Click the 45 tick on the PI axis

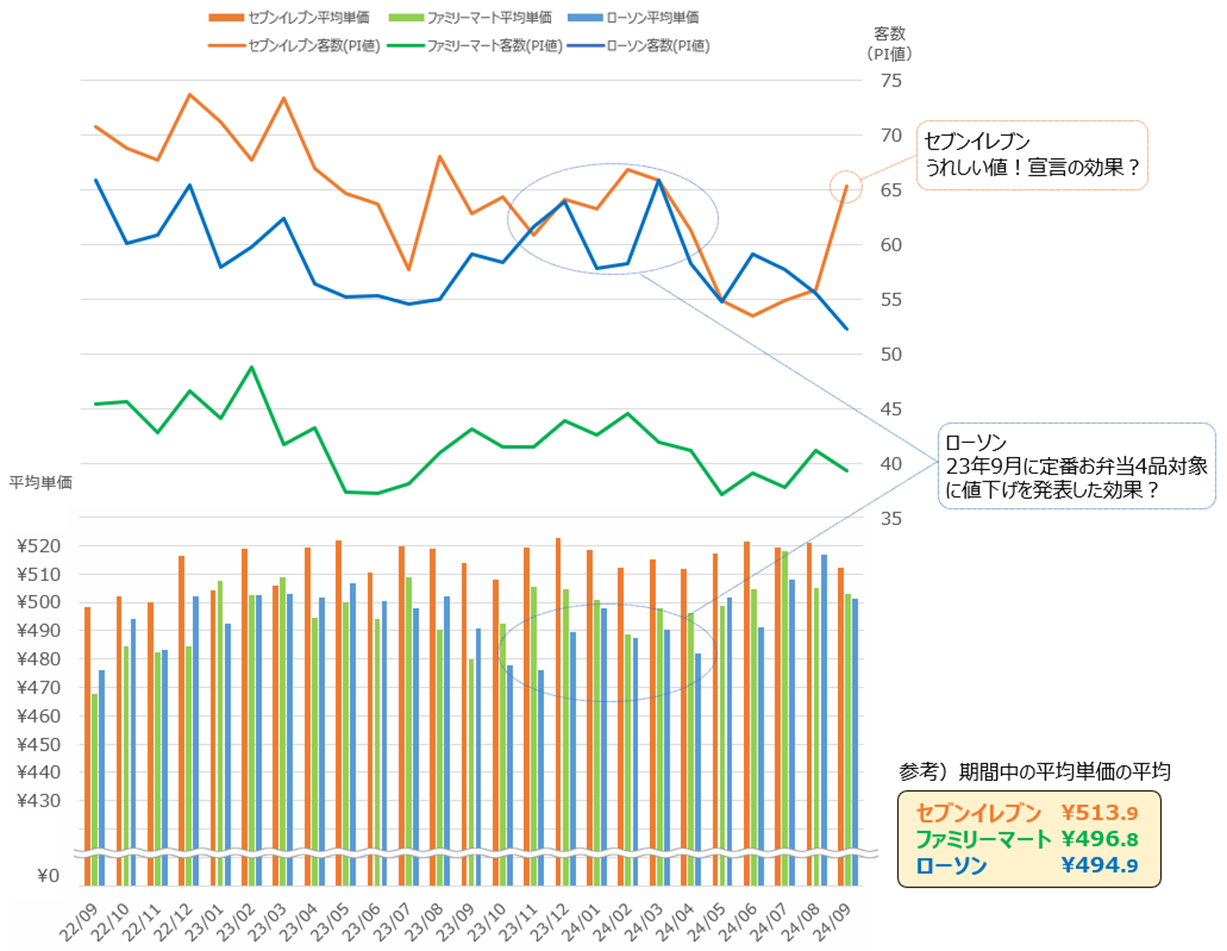tap(891, 409)
